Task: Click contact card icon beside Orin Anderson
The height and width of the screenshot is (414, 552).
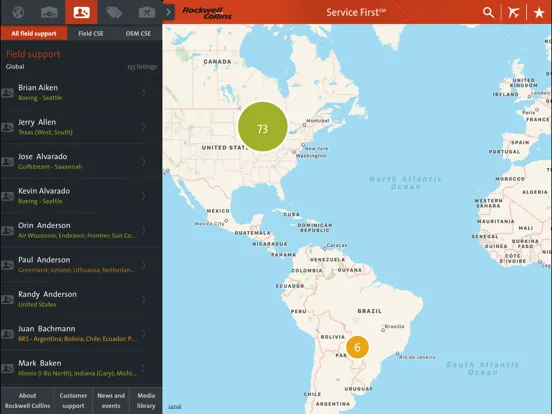Action: tap(7, 231)
